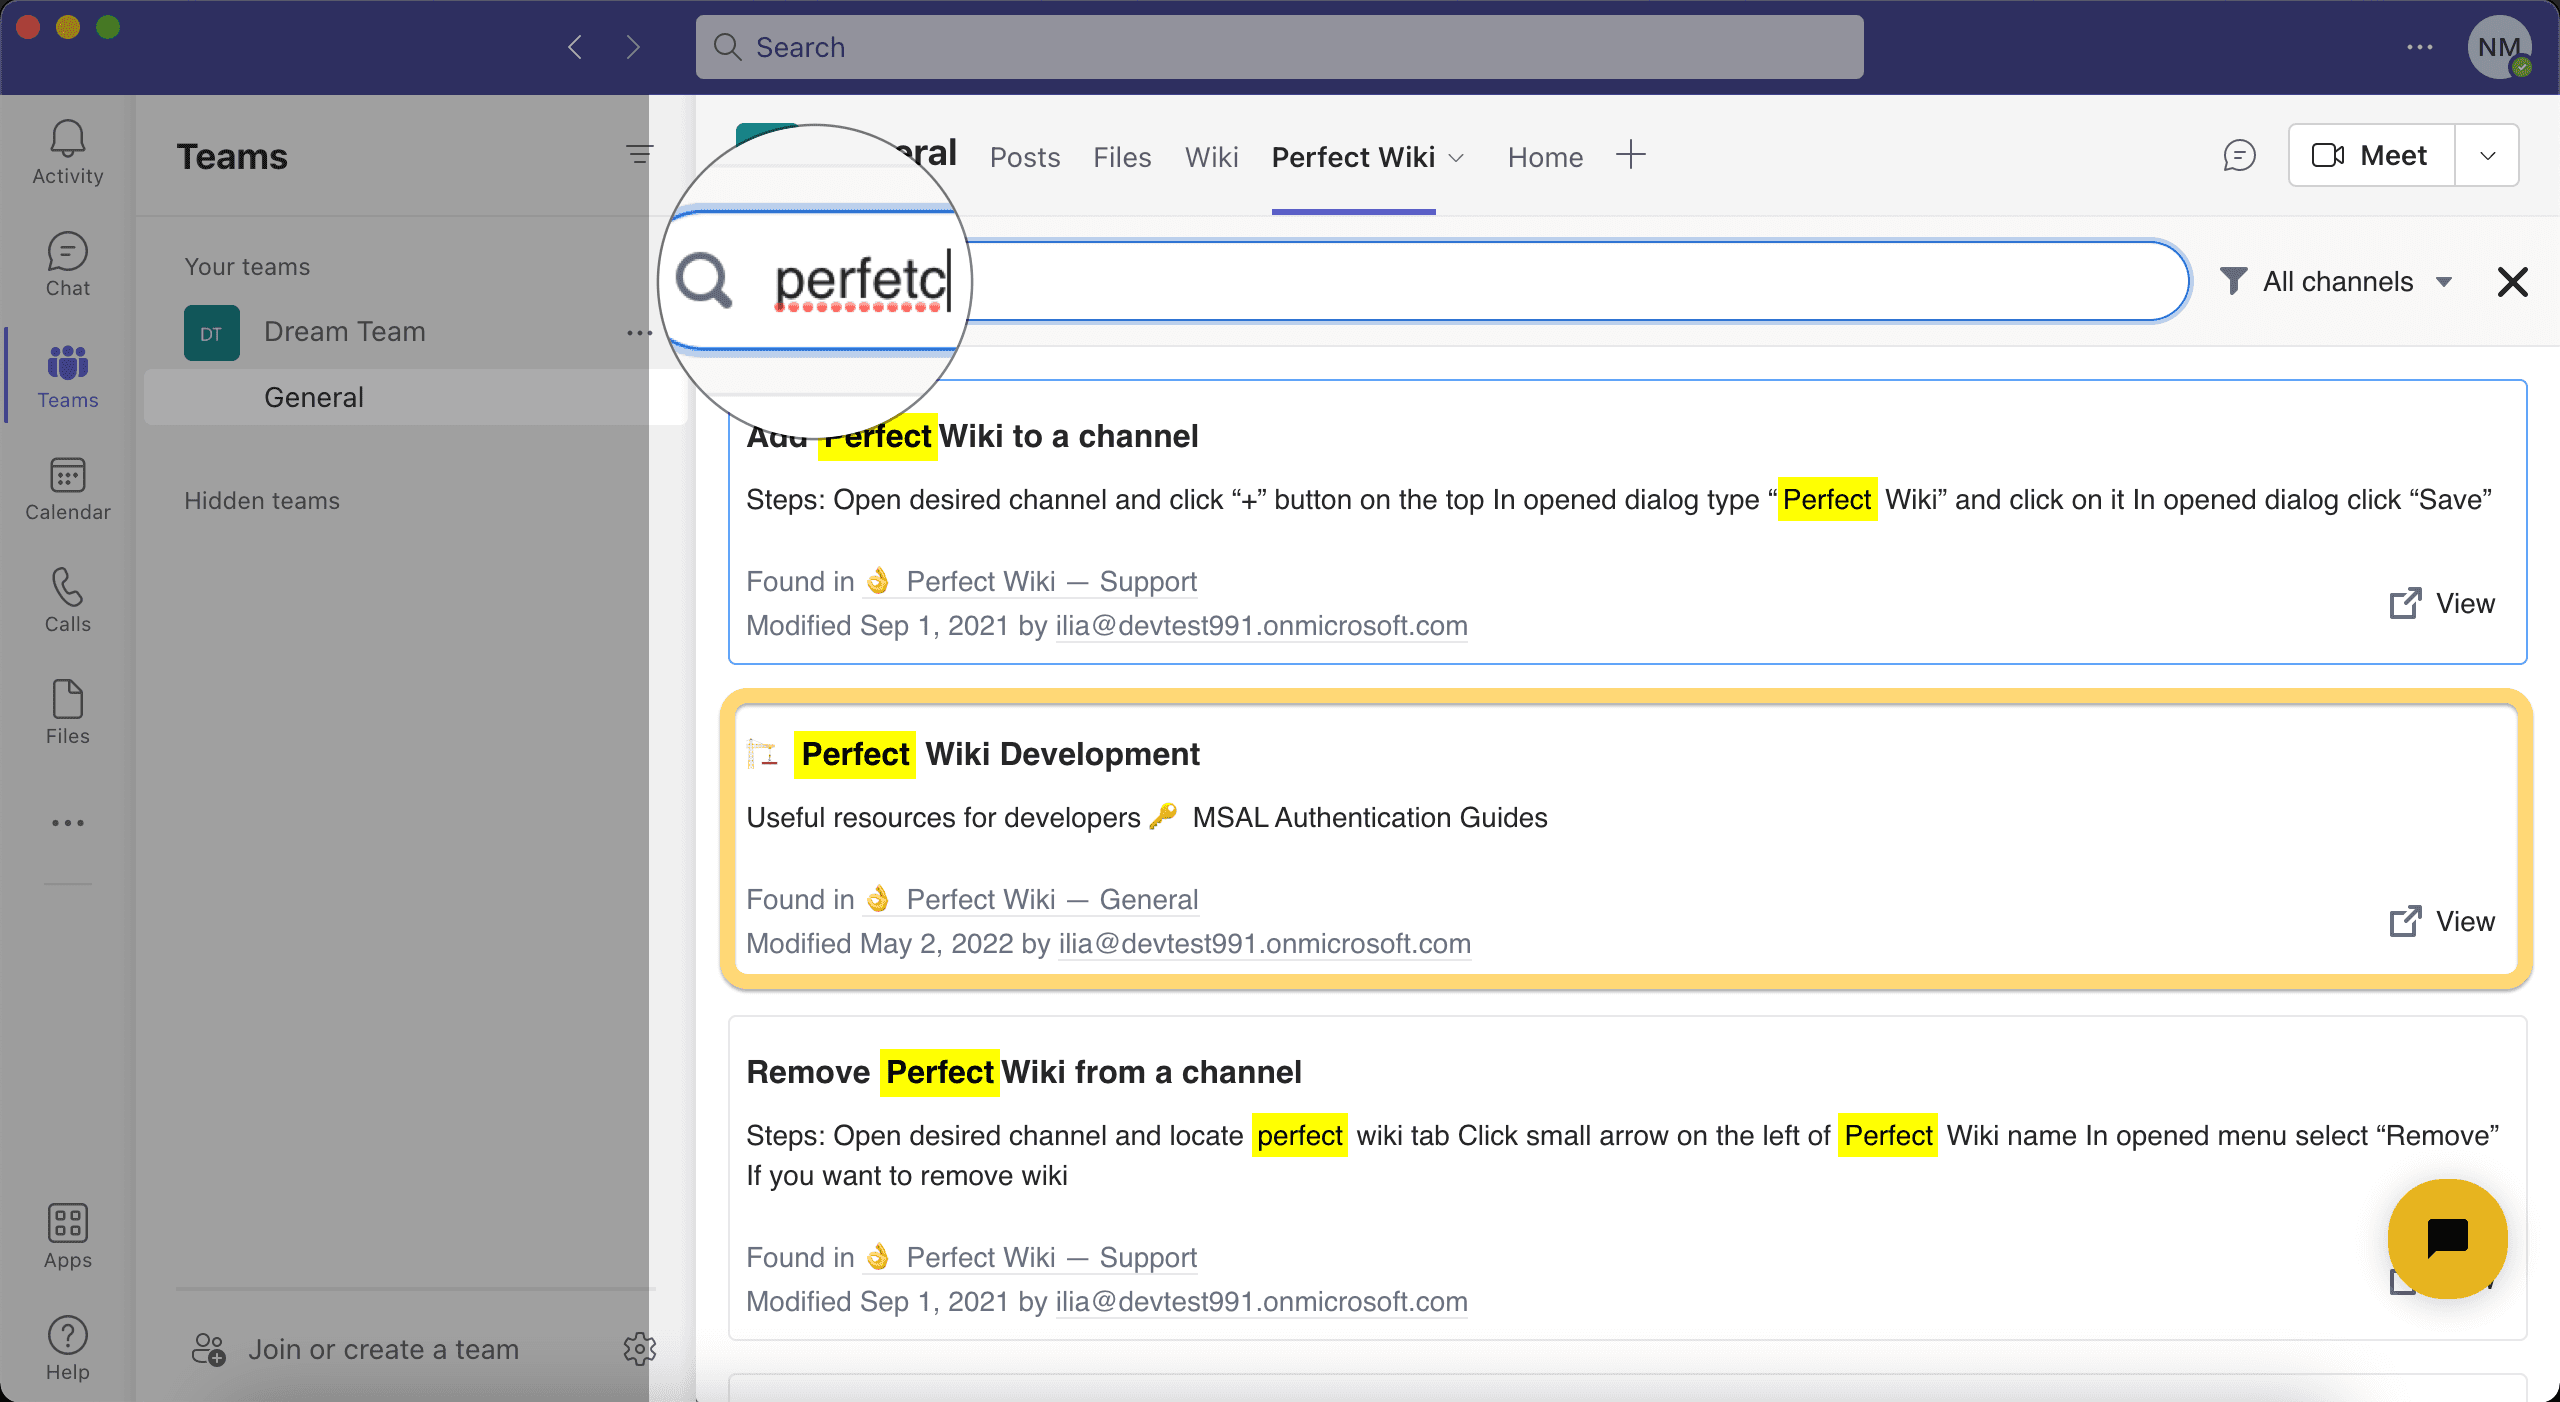The image size is (2560, 1402).
Task: Open the Calendar from the sidebar
Action: (x=66, y=488)
